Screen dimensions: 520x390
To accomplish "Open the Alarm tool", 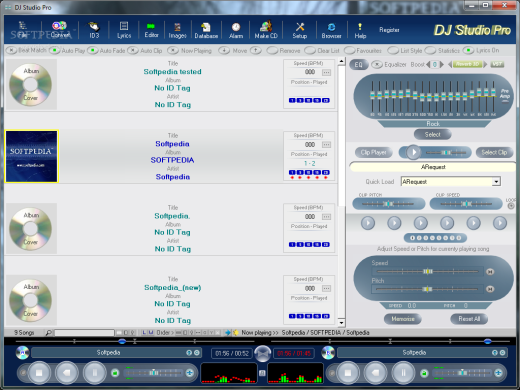I will (x=236, y=30).
